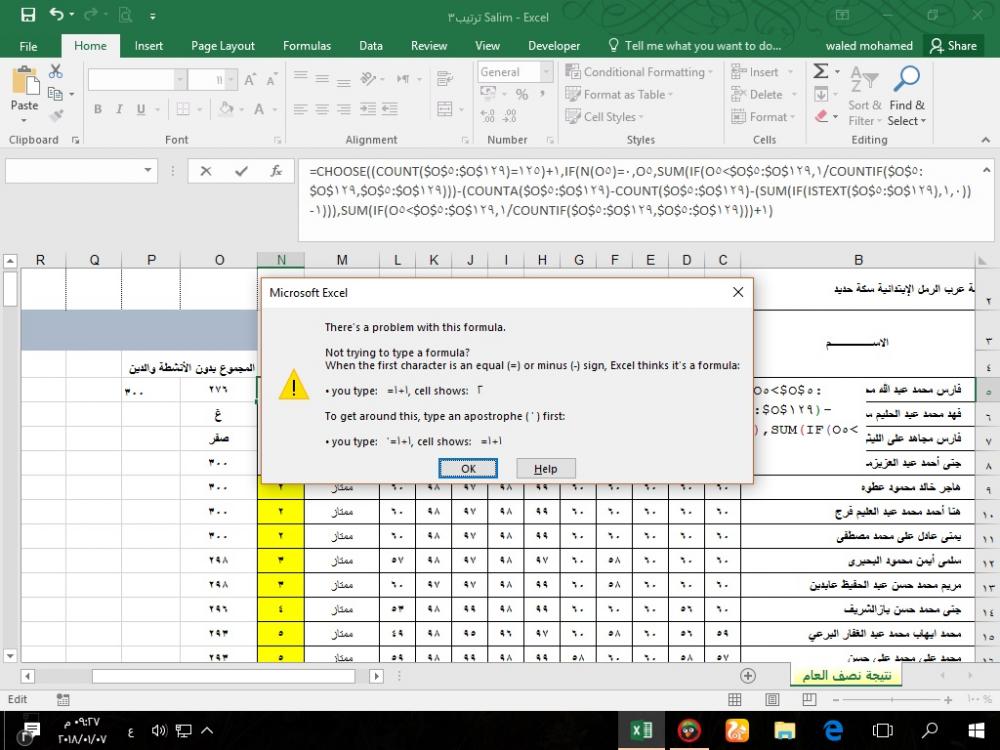Select column N header
This screenshot has width=1000, height=750.
(x=281, y=260)
